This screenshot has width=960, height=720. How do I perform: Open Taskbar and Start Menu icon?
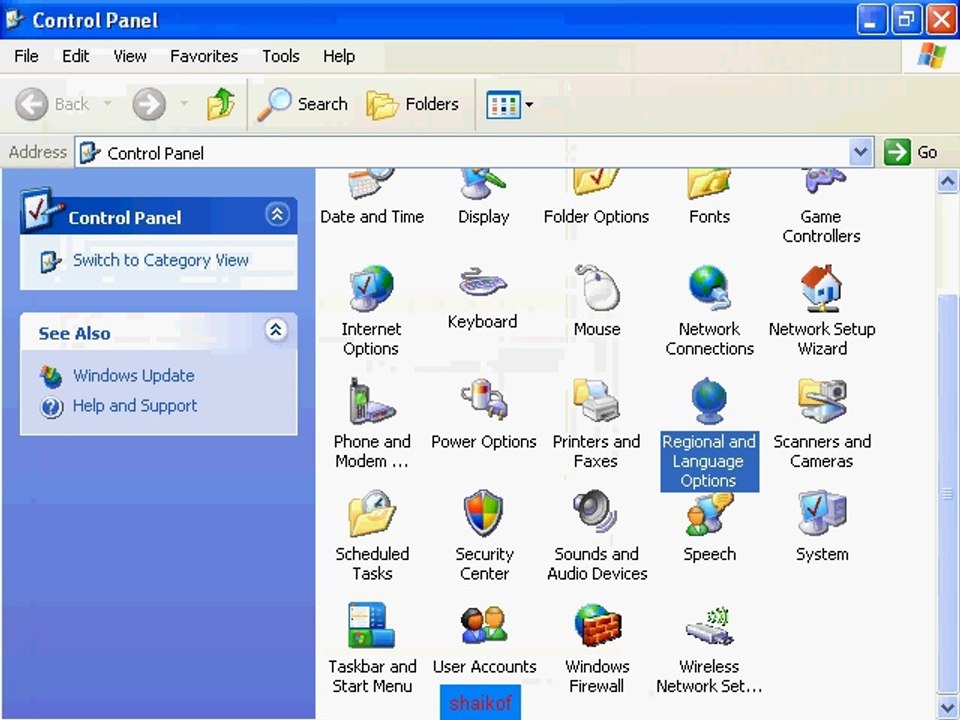(x=371, y=625)
